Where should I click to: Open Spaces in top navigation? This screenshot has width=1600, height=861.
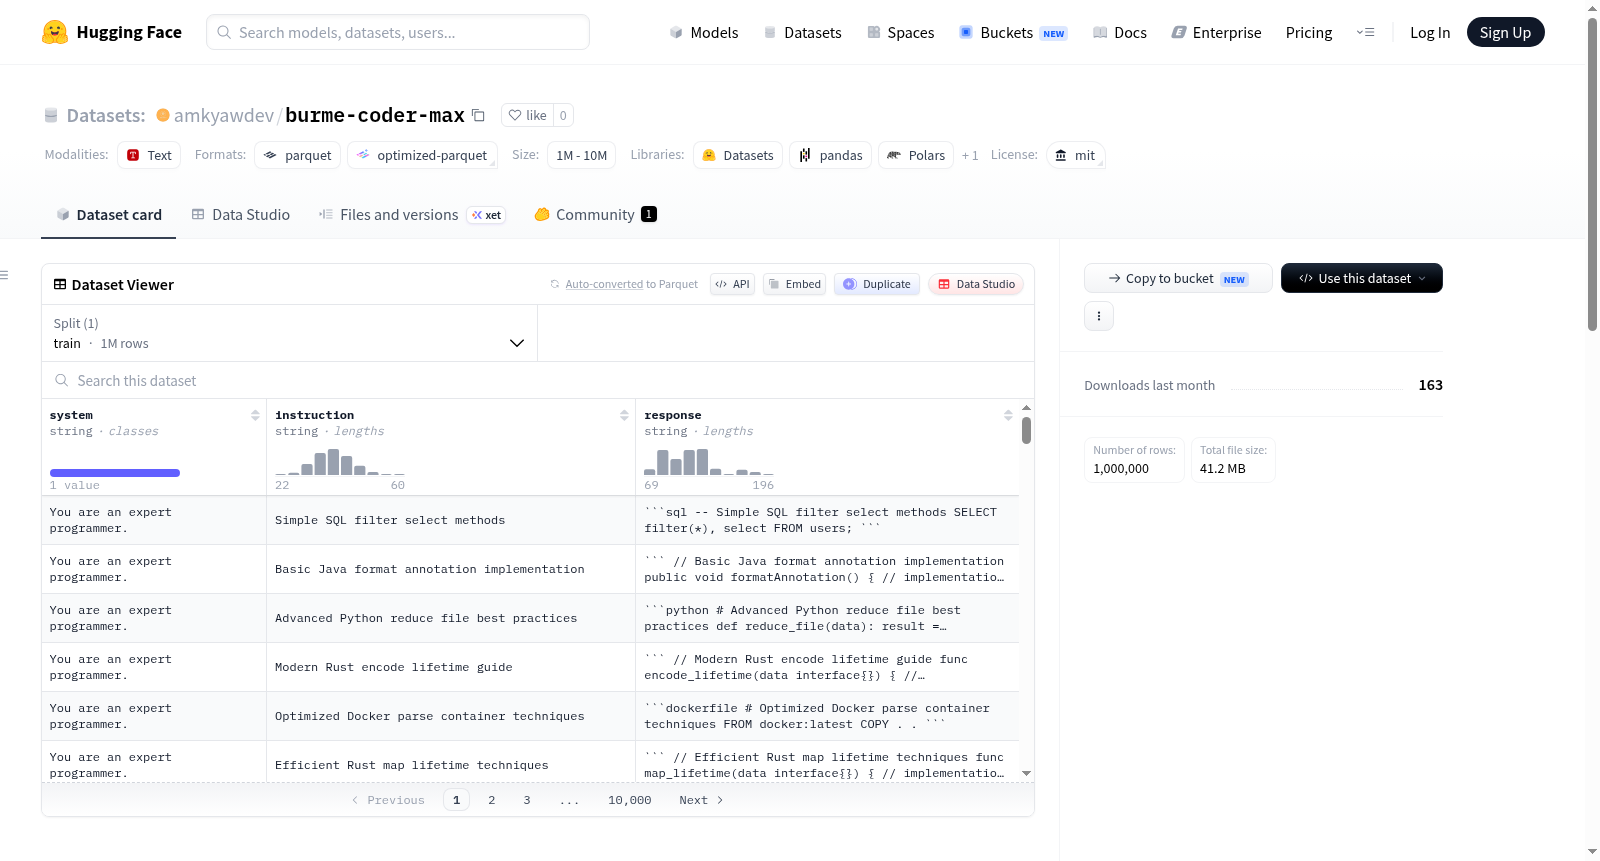(901, 32)
